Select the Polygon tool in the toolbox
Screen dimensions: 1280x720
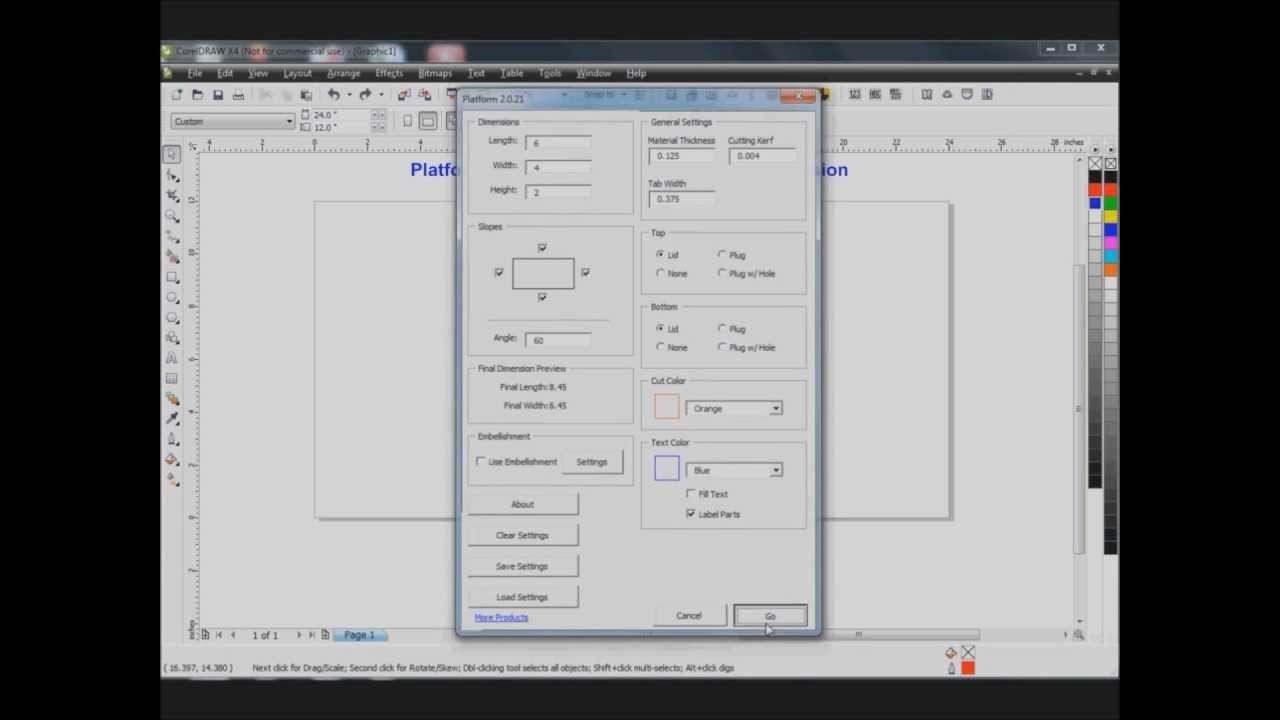click(x=172, y=318)
